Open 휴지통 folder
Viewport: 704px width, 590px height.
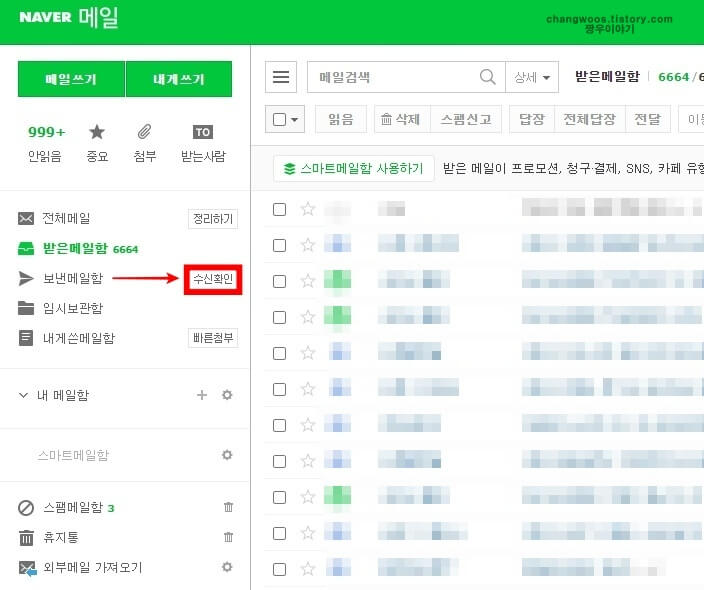click(x=61, y=537)
